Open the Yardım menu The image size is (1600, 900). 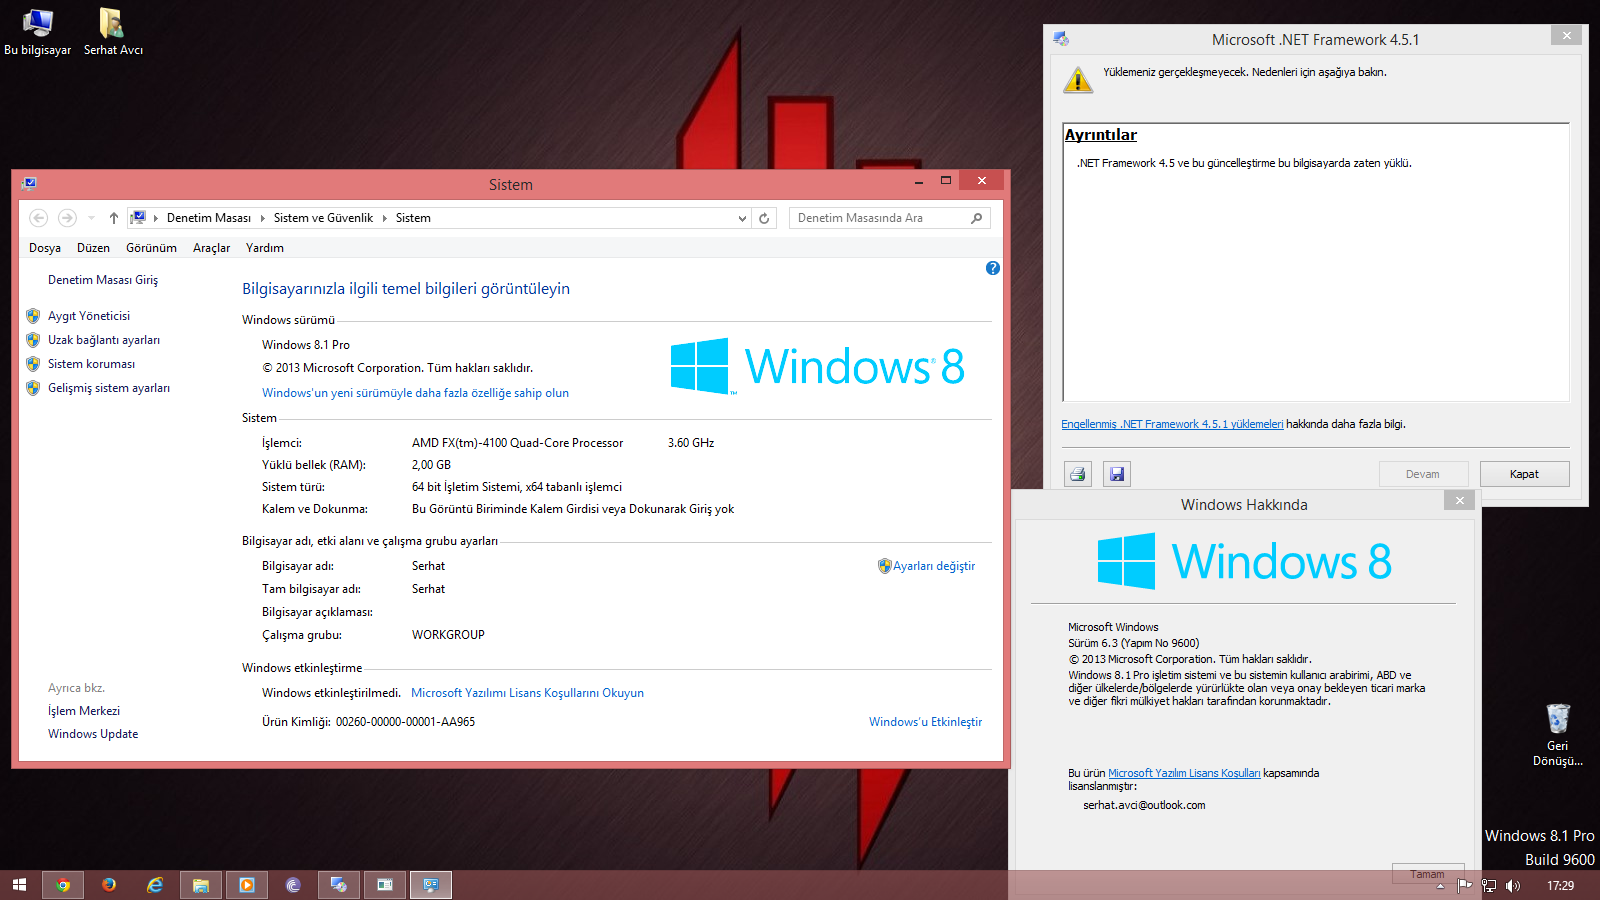click(265, 248)
